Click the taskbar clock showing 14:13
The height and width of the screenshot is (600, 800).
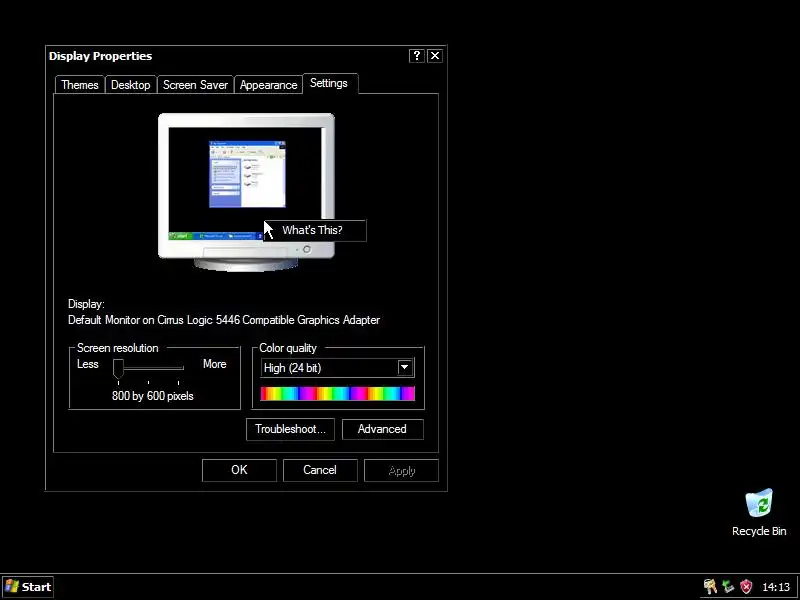tap(776, 587)
